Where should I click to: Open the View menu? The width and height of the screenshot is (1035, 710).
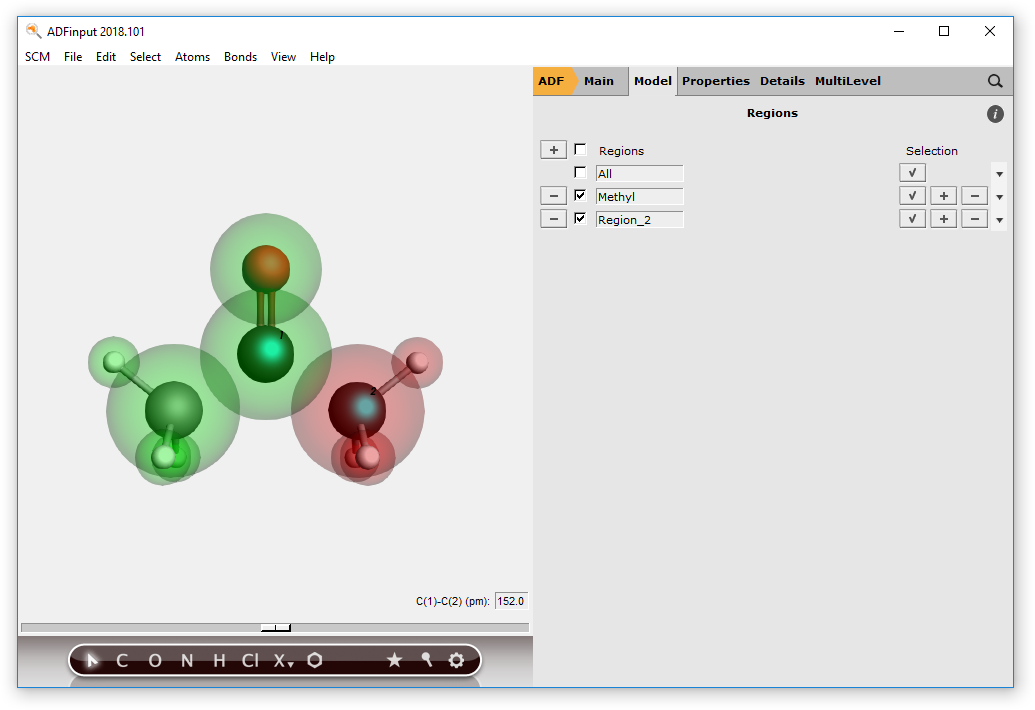point(283,57)
